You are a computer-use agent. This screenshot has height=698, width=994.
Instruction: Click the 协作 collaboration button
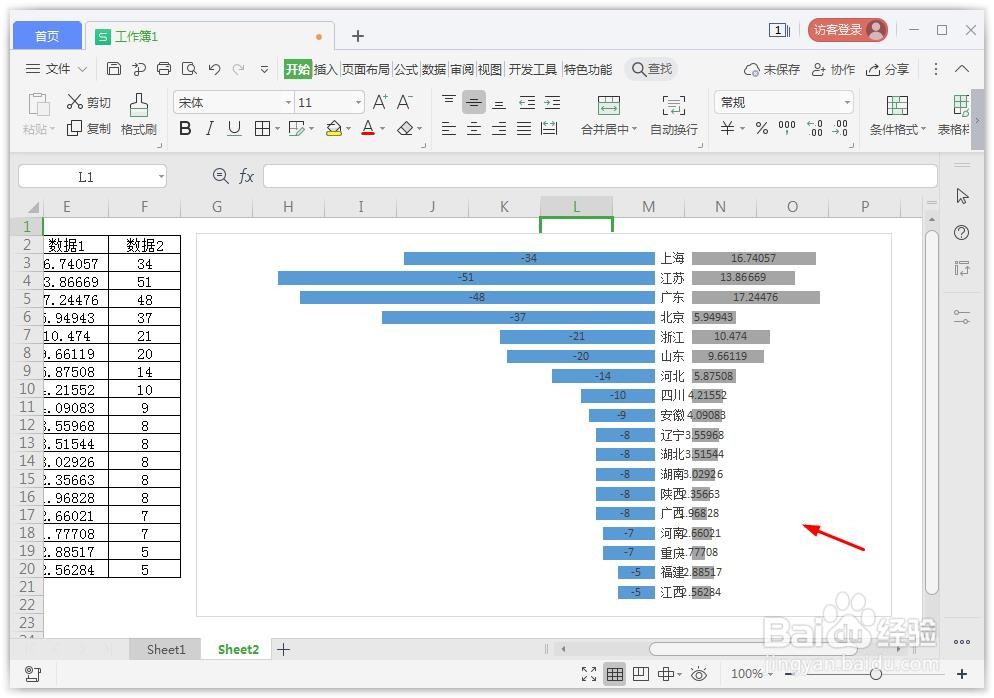pyautogui.click(x=833, y=69)
